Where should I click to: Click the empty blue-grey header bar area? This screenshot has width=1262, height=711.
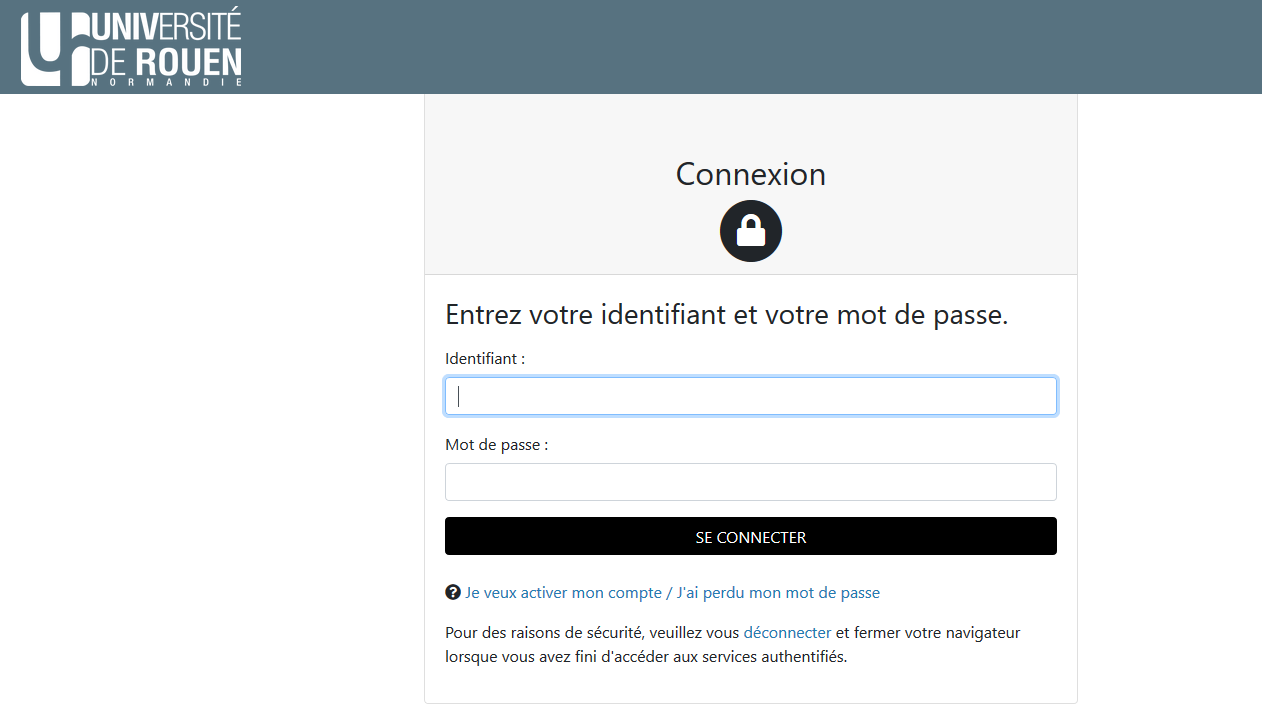[750, 47]
